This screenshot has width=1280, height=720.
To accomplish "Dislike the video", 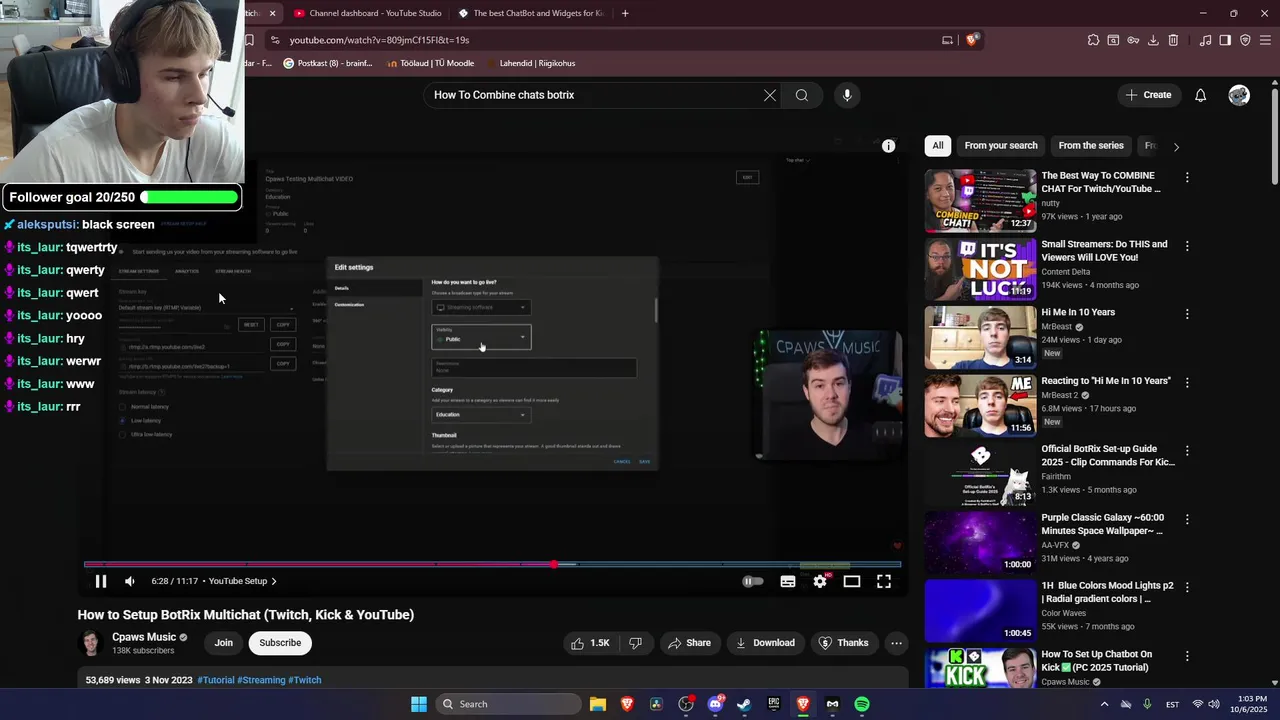I will [x=635, y=643].
